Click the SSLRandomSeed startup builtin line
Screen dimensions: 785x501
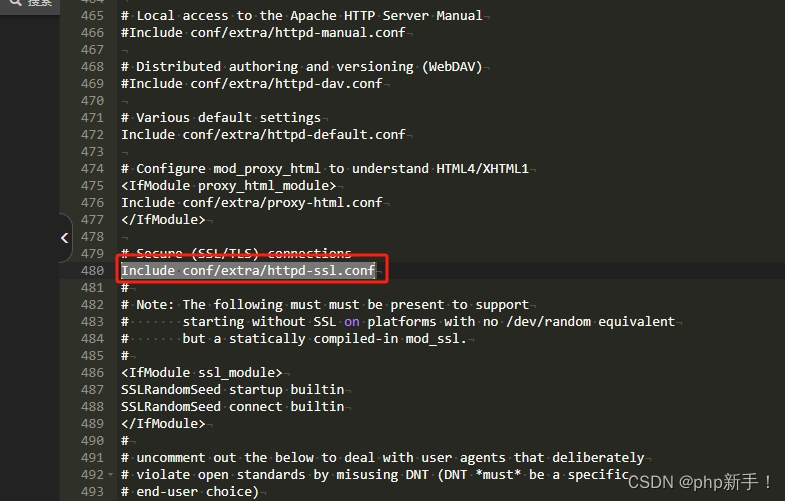232,390
